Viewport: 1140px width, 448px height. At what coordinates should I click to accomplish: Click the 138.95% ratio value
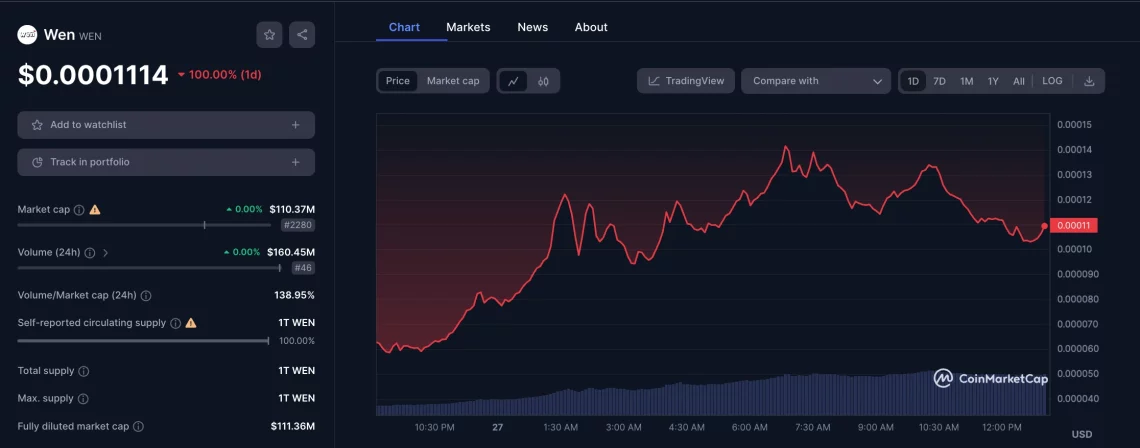tap(294, 295)
